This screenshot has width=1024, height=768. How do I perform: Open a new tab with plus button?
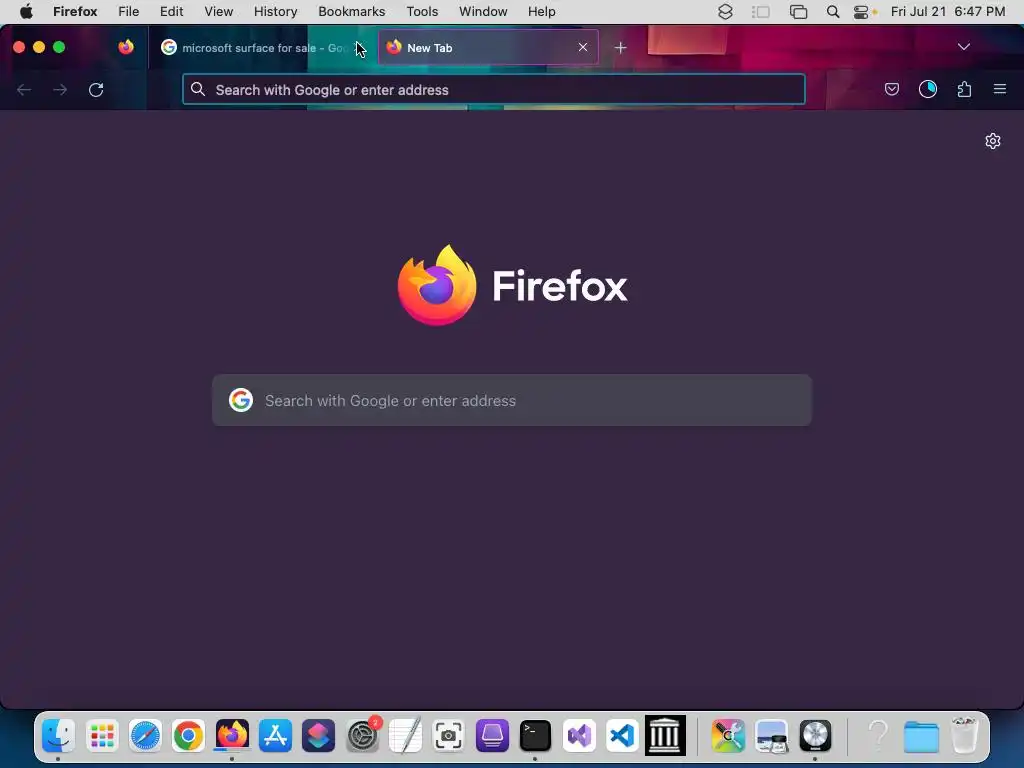[x=620, y=48]
